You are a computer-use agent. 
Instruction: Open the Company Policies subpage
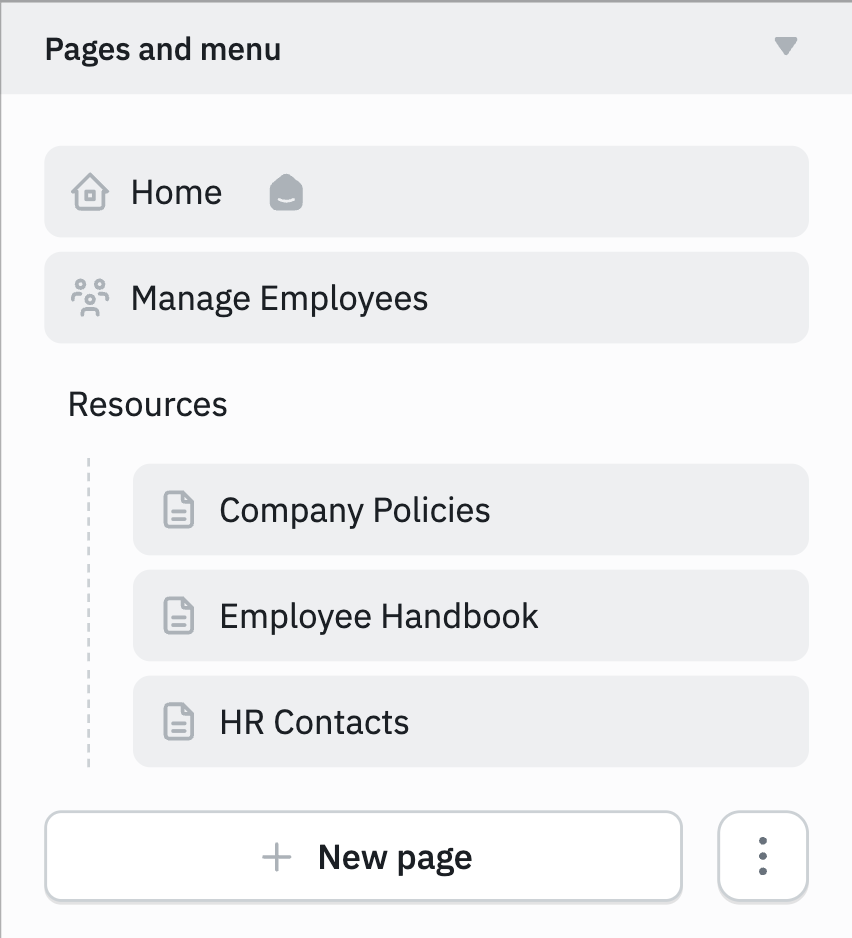[355, 510]
